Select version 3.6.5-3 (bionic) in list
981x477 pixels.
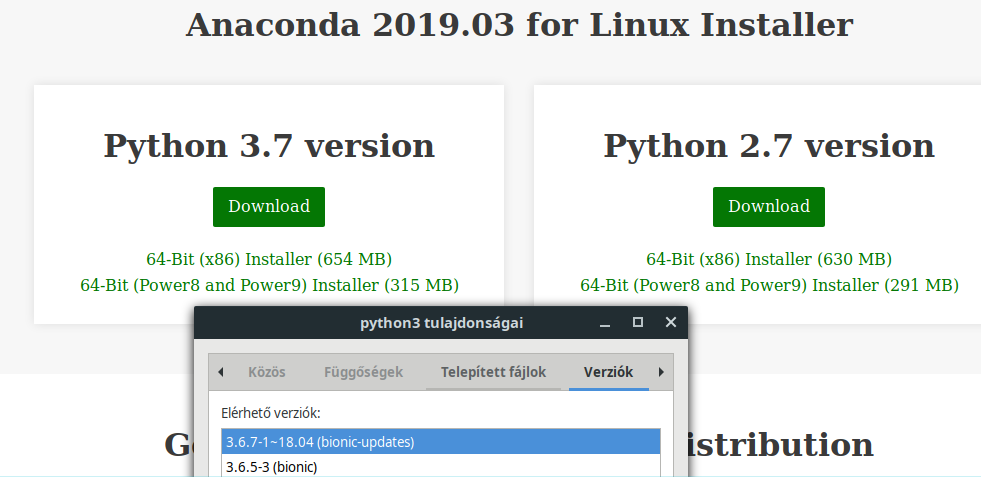440,466
